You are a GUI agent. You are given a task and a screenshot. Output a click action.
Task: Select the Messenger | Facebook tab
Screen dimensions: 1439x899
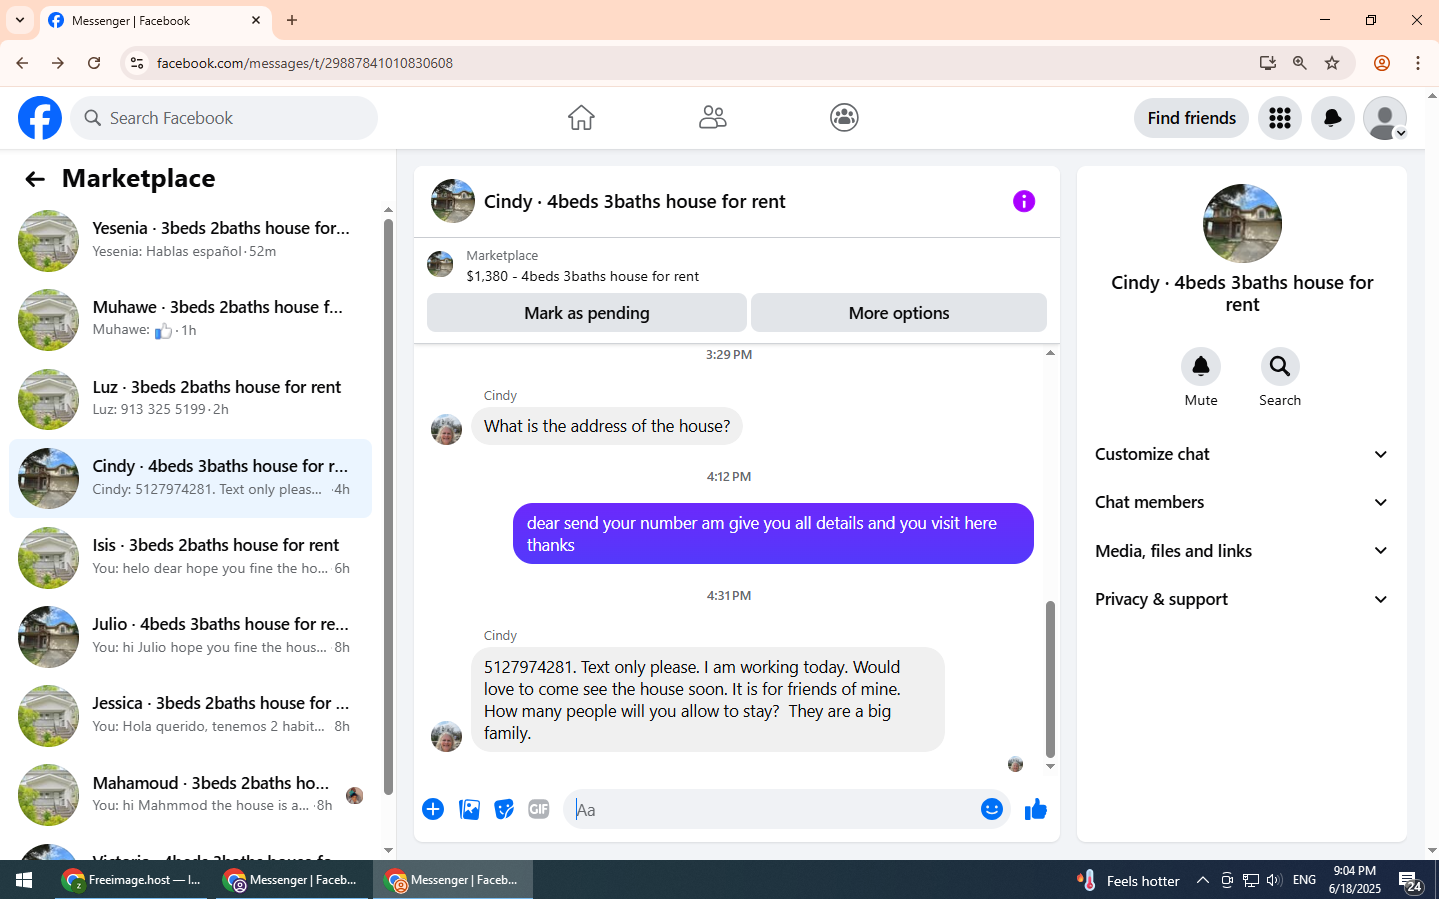pos(155,21)
